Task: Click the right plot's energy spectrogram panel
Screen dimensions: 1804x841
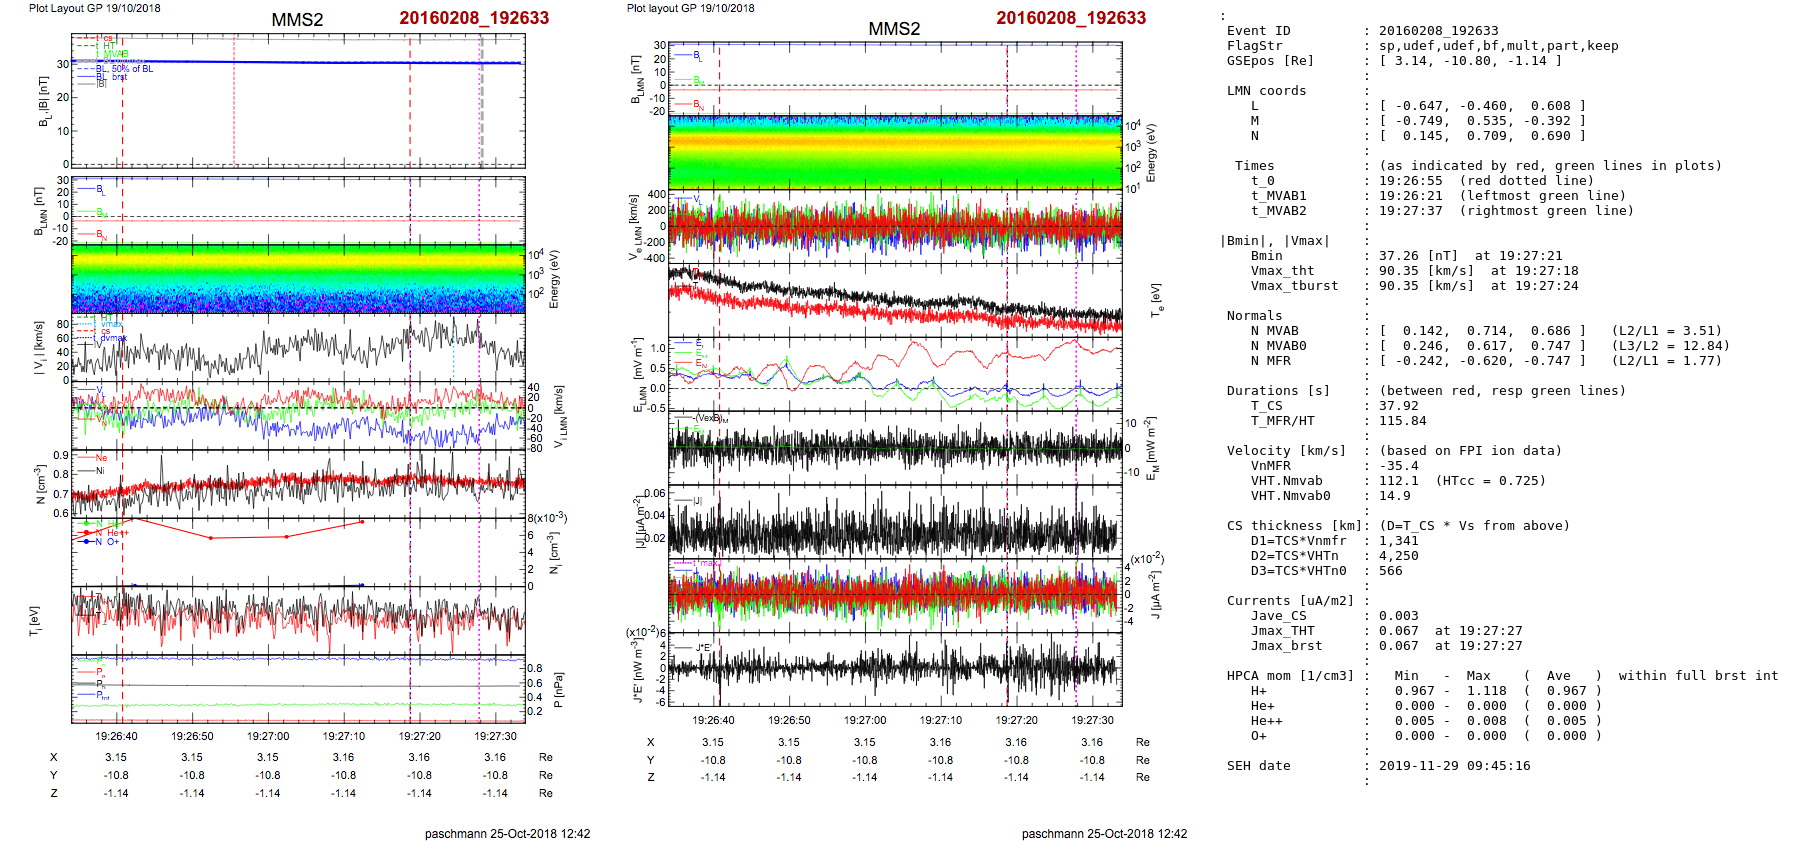Action: coord(895,152)
